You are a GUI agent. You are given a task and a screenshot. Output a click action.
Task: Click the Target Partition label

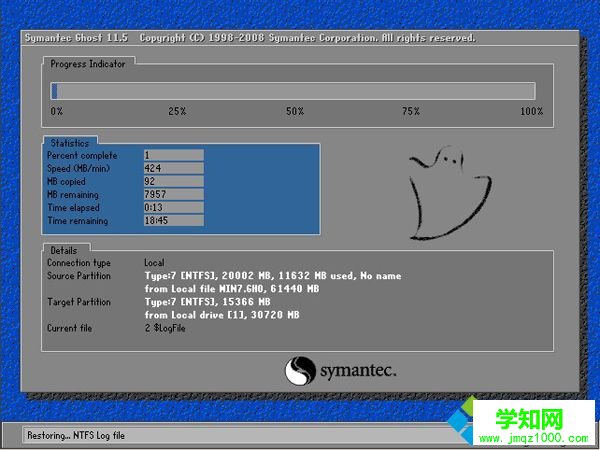[x=79, y=302]
